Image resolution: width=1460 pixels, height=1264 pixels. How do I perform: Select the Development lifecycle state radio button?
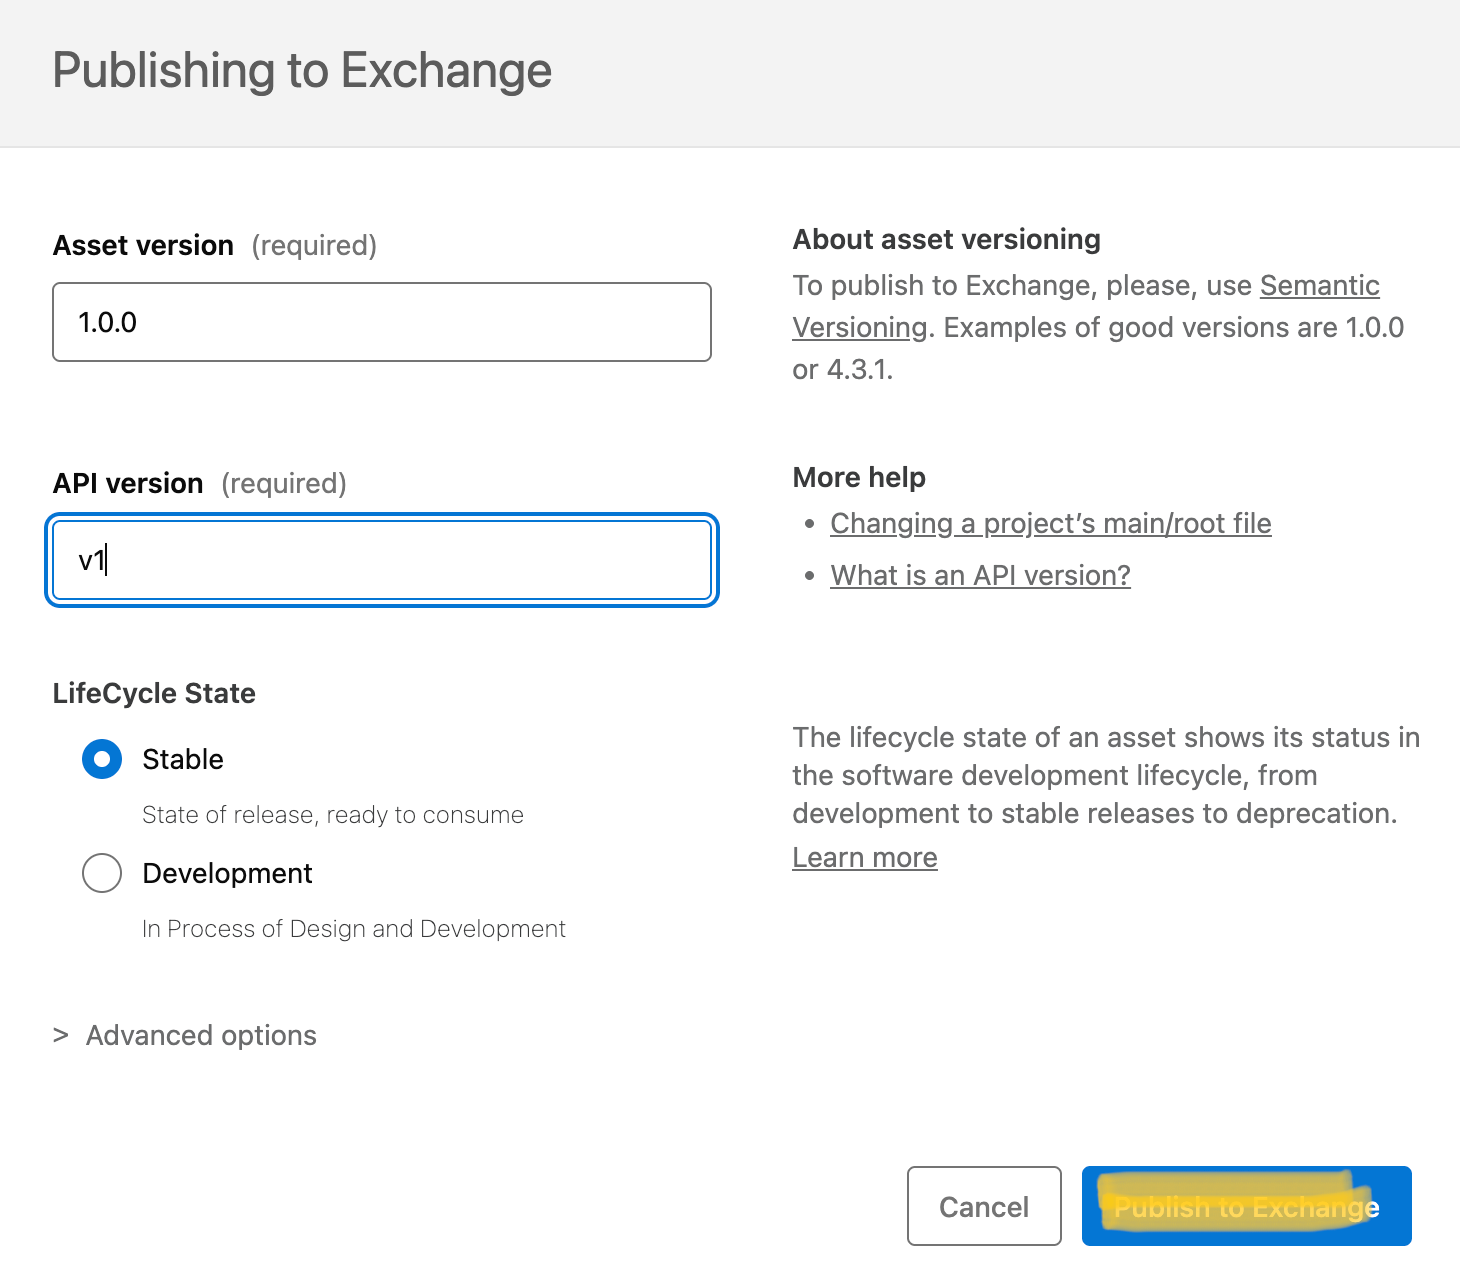(x=101, y=873)
